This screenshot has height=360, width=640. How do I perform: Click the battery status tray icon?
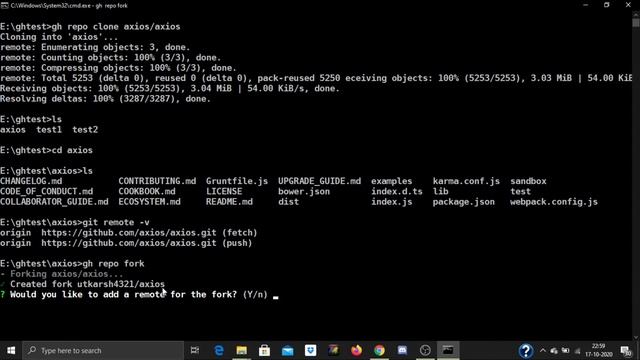click(565, 351)
